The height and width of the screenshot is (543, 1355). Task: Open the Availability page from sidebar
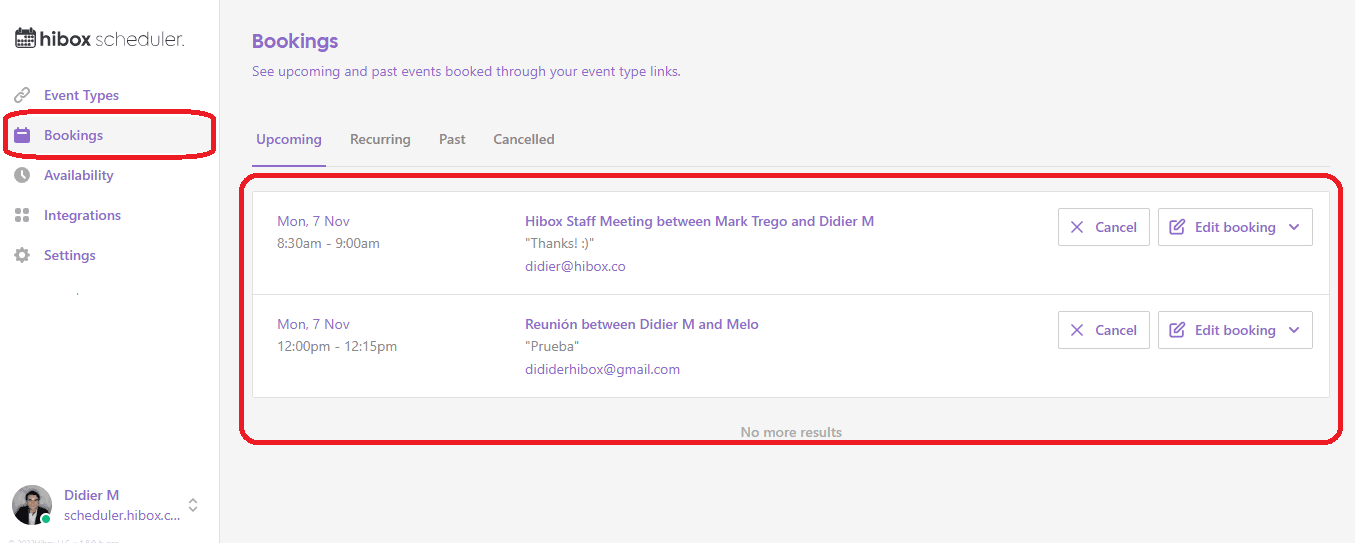78,175
